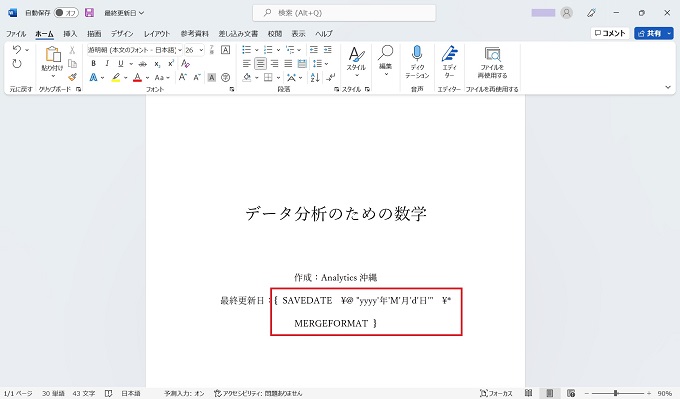The width and height of the screenshot is (680, 399).
Task: Show paragraph marks icon
Action: coord(331,78)
